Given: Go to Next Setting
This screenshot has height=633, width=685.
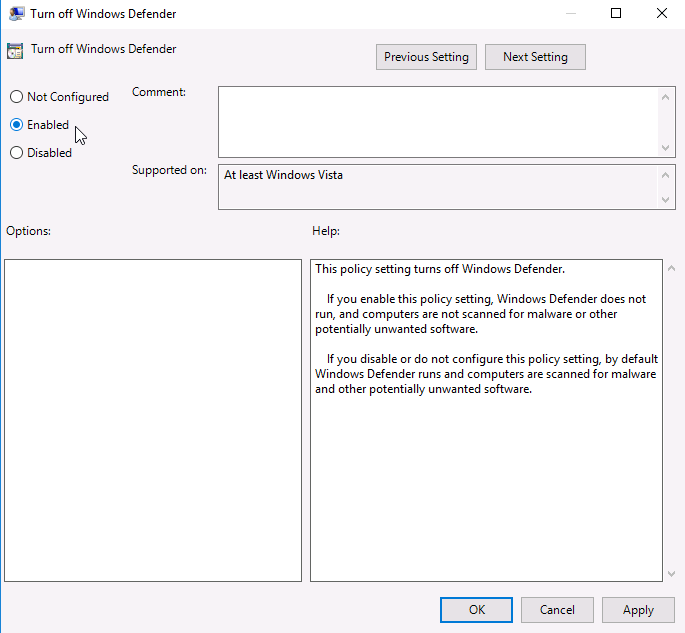Looking at the screenshot, I should [x=535, y=57].
